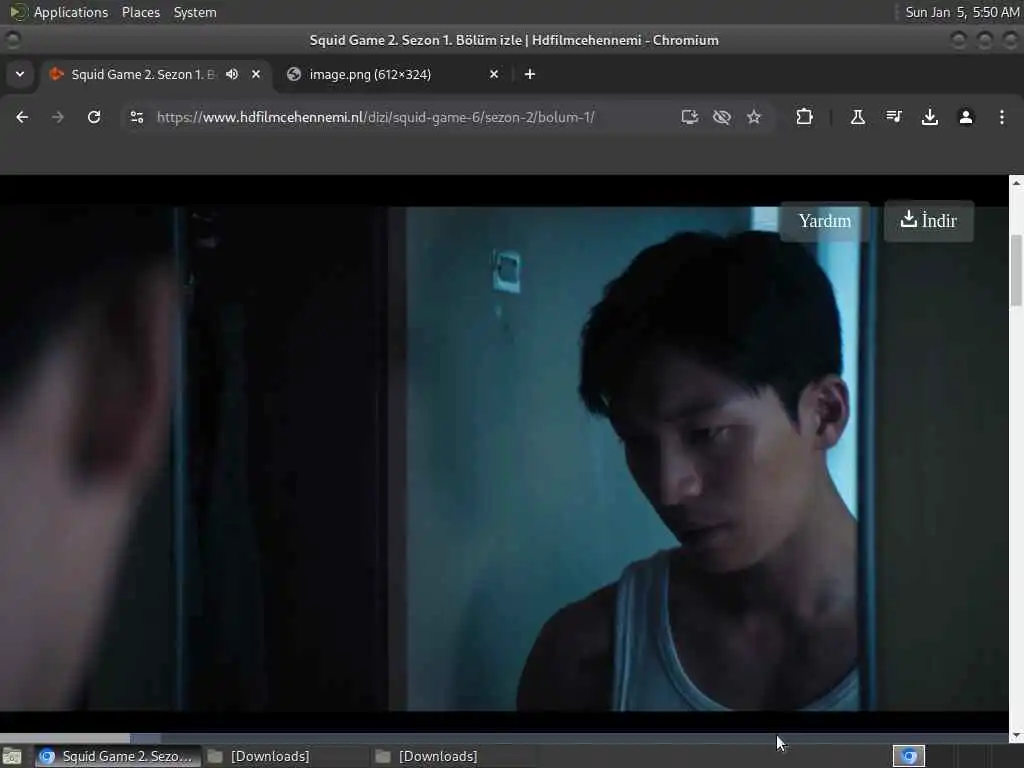
Task: Click the forward navigation arrow
Action: coord(57,117)
